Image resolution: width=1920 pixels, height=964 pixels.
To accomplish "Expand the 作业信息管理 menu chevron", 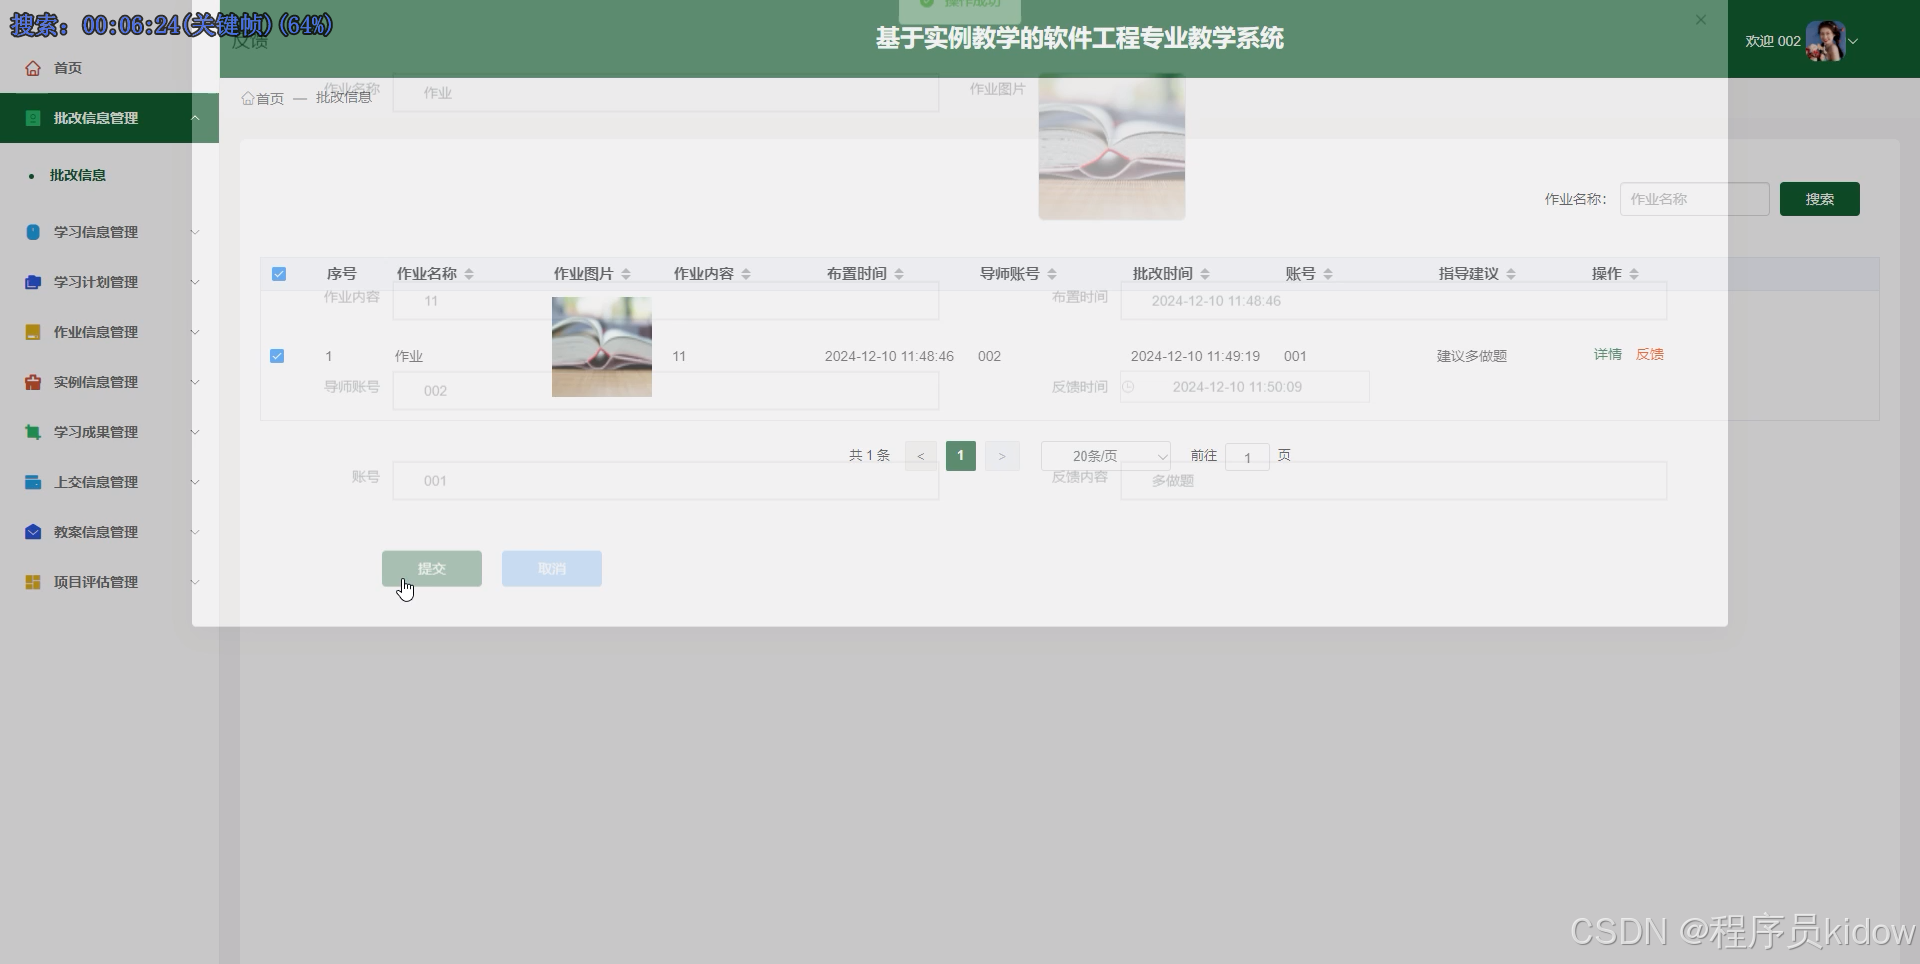I will pyautogui.click(x=195, y=332).
